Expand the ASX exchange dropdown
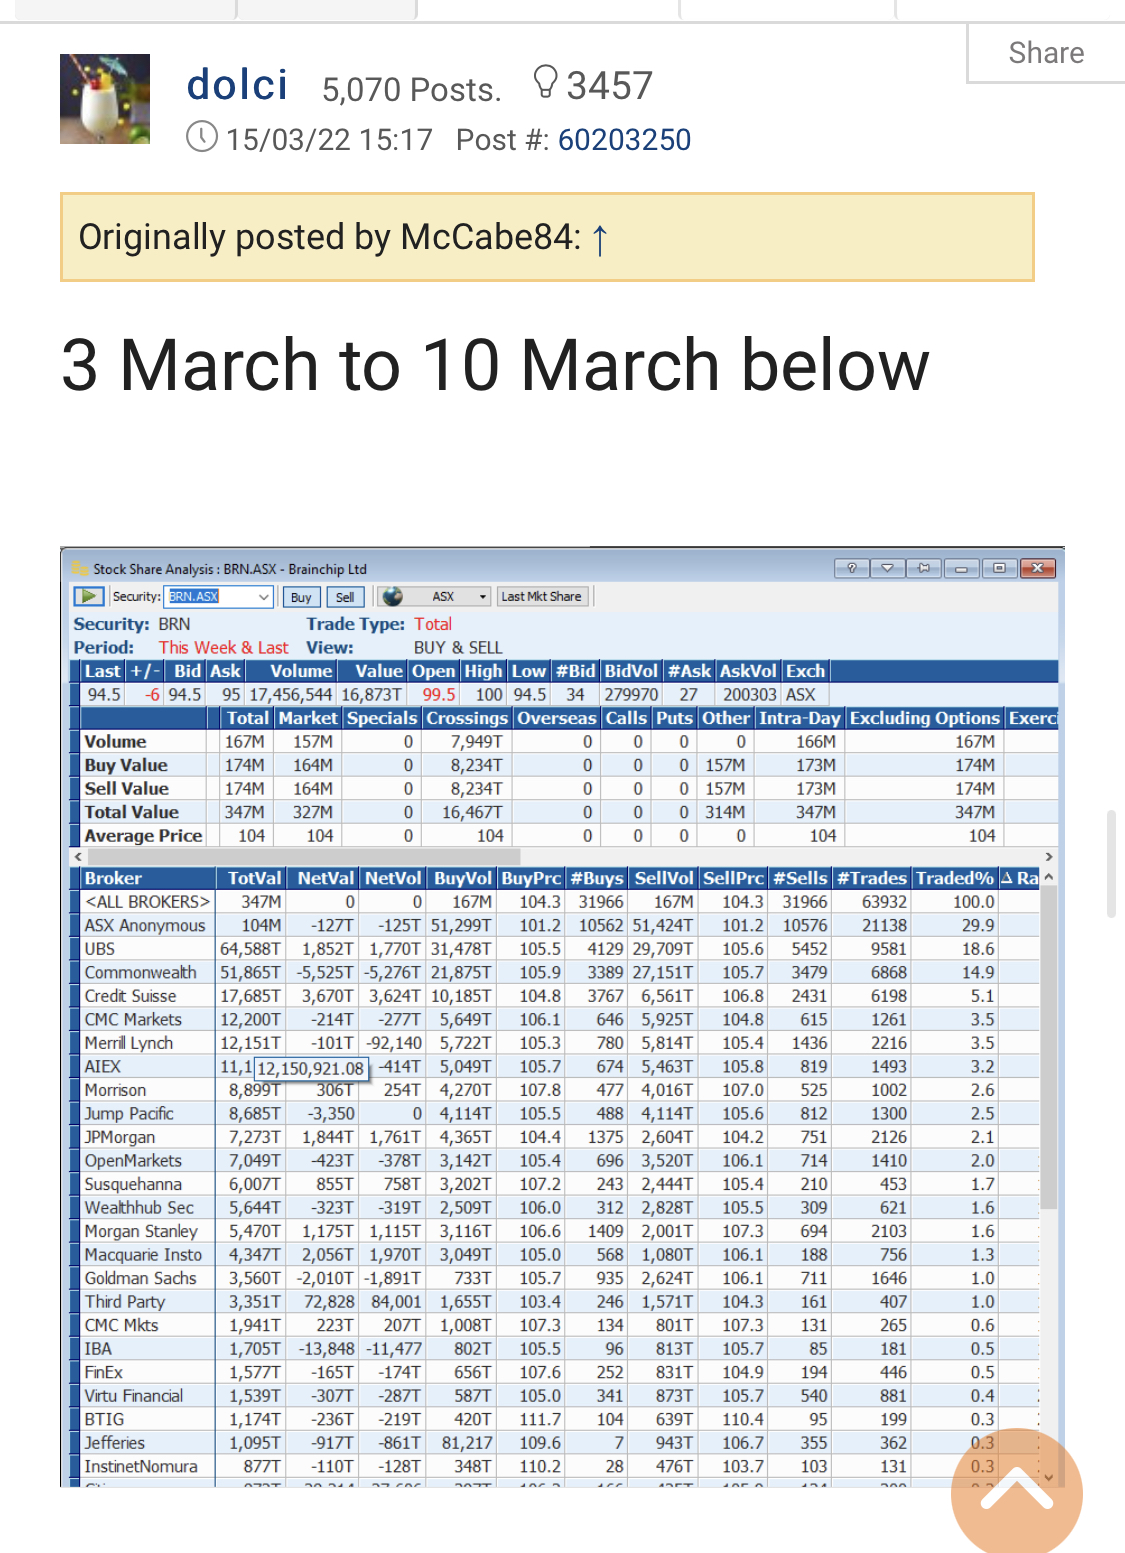 click(483, 597)
